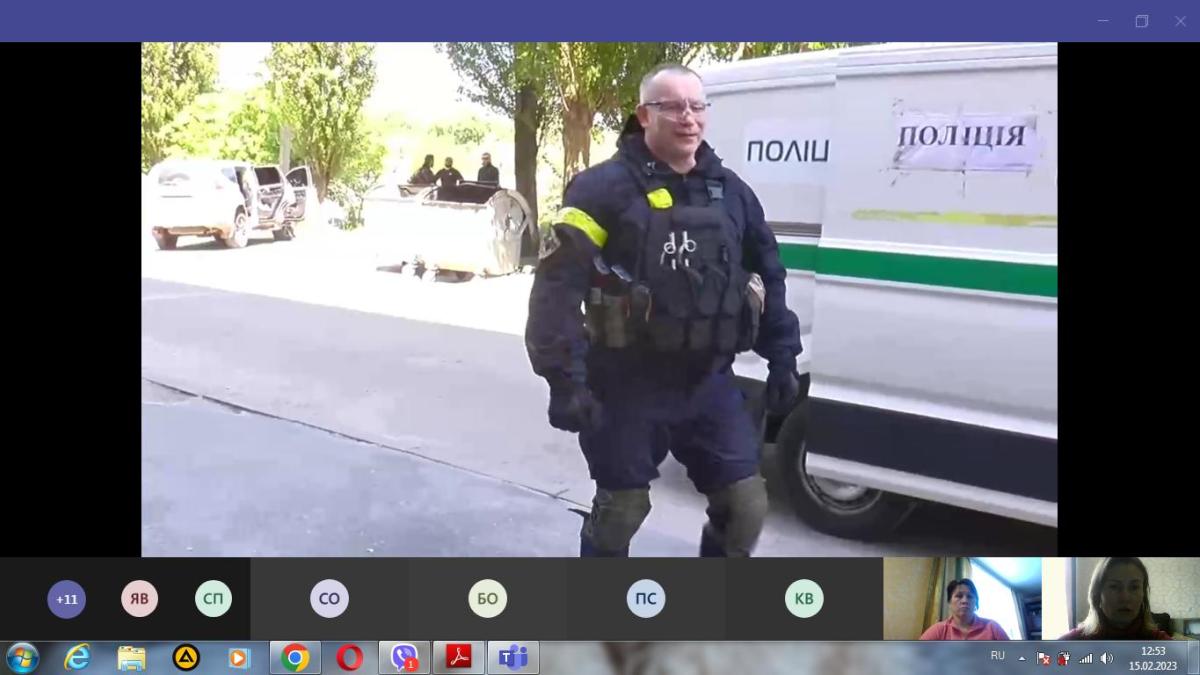Screen dimensions: 1200x675
Task: Switch to Microsoft Teams taskbar icon
Action: click(513, 657)
